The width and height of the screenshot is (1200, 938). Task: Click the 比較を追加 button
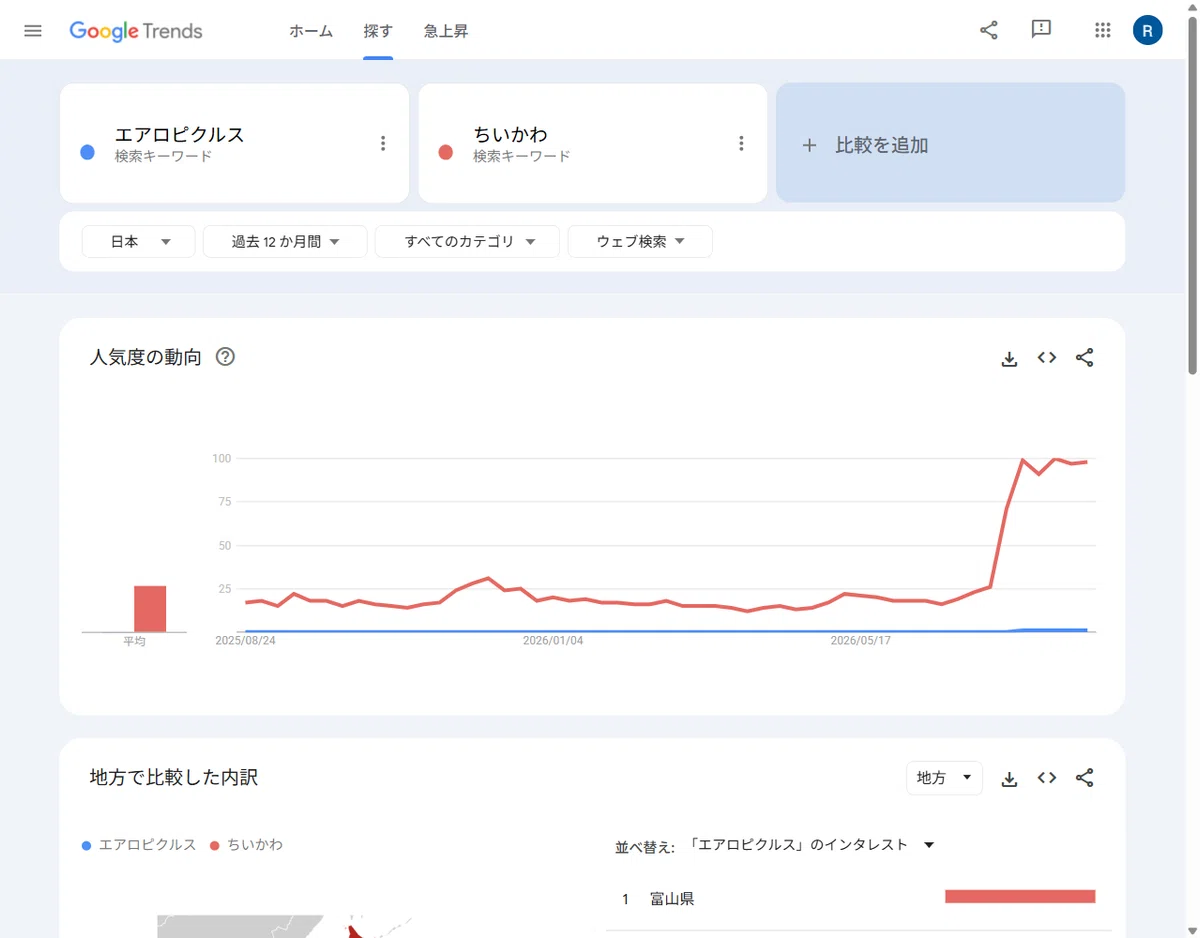(950, 143)
